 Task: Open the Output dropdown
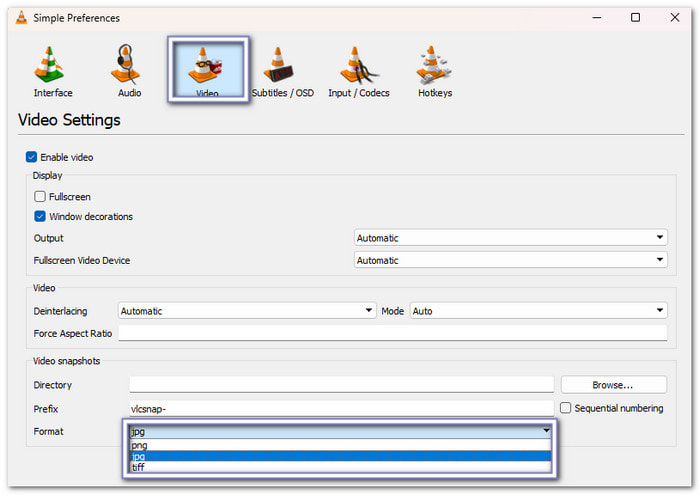click(510, 238)
